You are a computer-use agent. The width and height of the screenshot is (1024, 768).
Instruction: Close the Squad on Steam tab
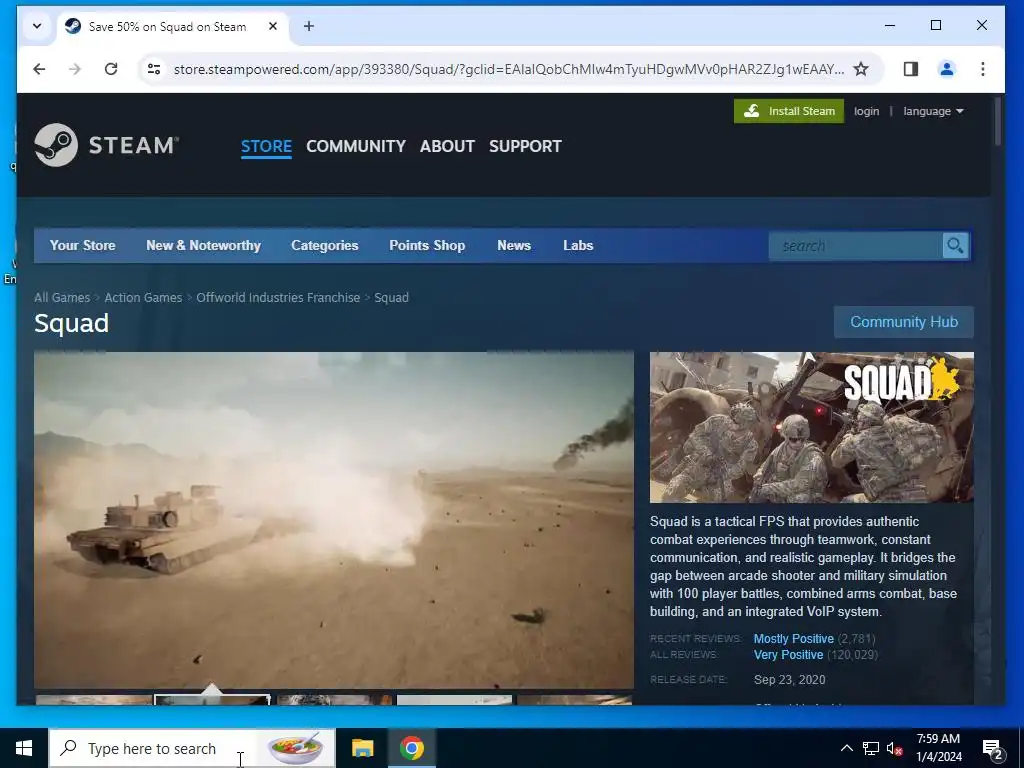(273, 26)
